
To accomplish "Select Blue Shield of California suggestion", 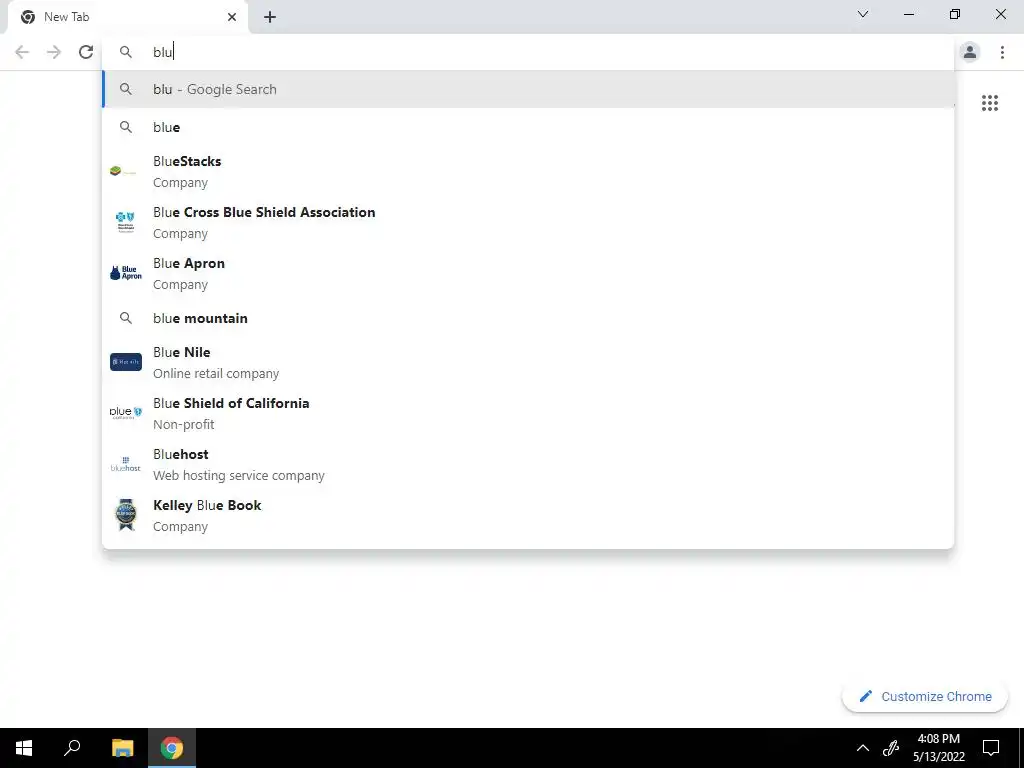I will [528, 413].
